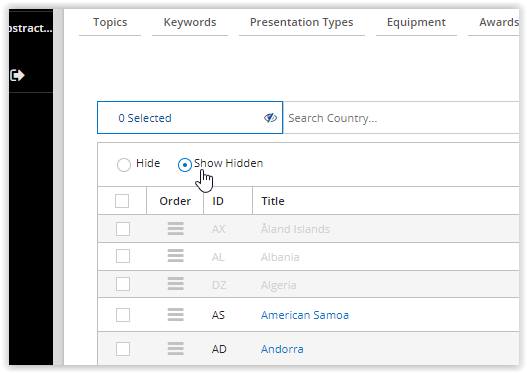This screenshot has height=373, width=527.
Task: Click the Search Country input field
Action: pos(402,118)
